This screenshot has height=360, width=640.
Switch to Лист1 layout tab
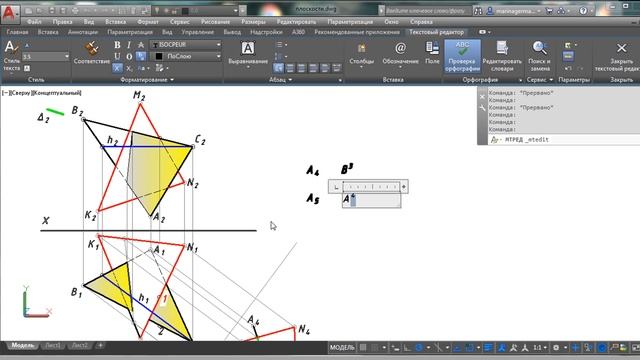(x=53, y=346)
